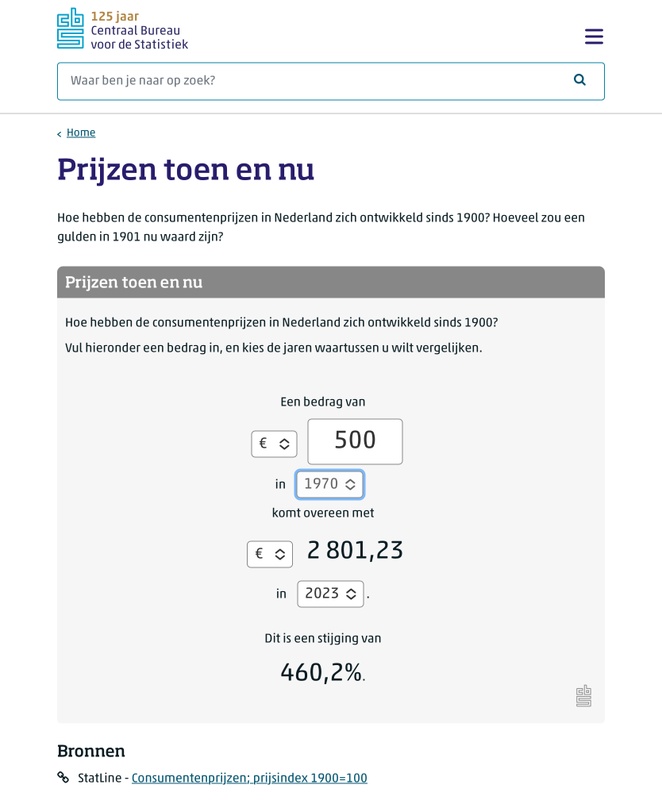Image resolution: width=662 pixels, height=800 pixels.
Task: Click the amount field containing 500
Action: point(355,441)
